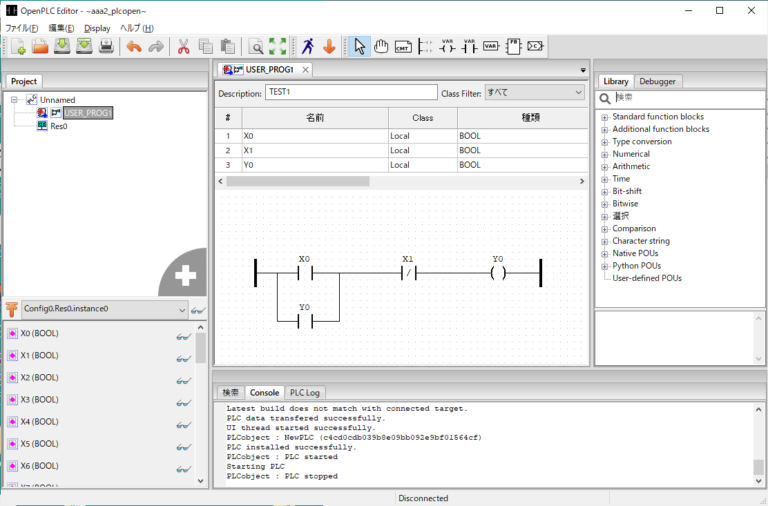Image resolution: width=768 pixels, height=506 pixels.
Task: Click the orange down-arrow transfer icon
Action: [x=328, y=46]
